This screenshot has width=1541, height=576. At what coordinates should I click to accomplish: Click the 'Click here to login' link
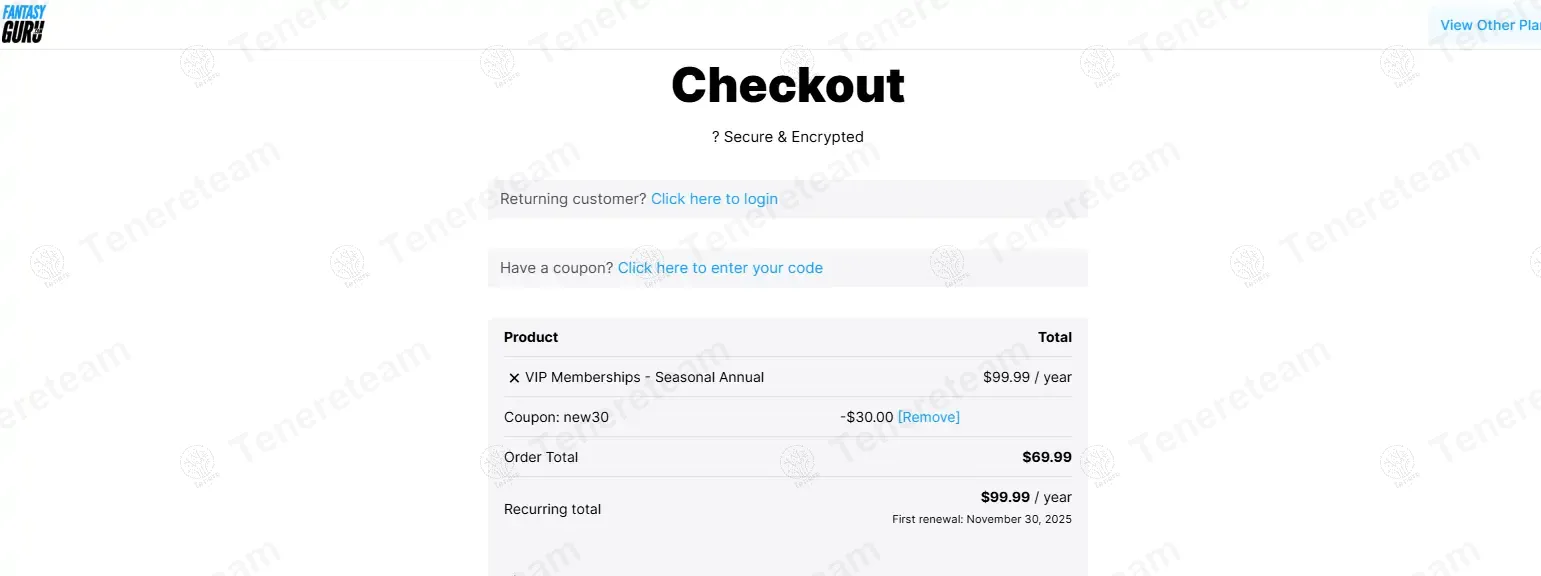point(714,199)
